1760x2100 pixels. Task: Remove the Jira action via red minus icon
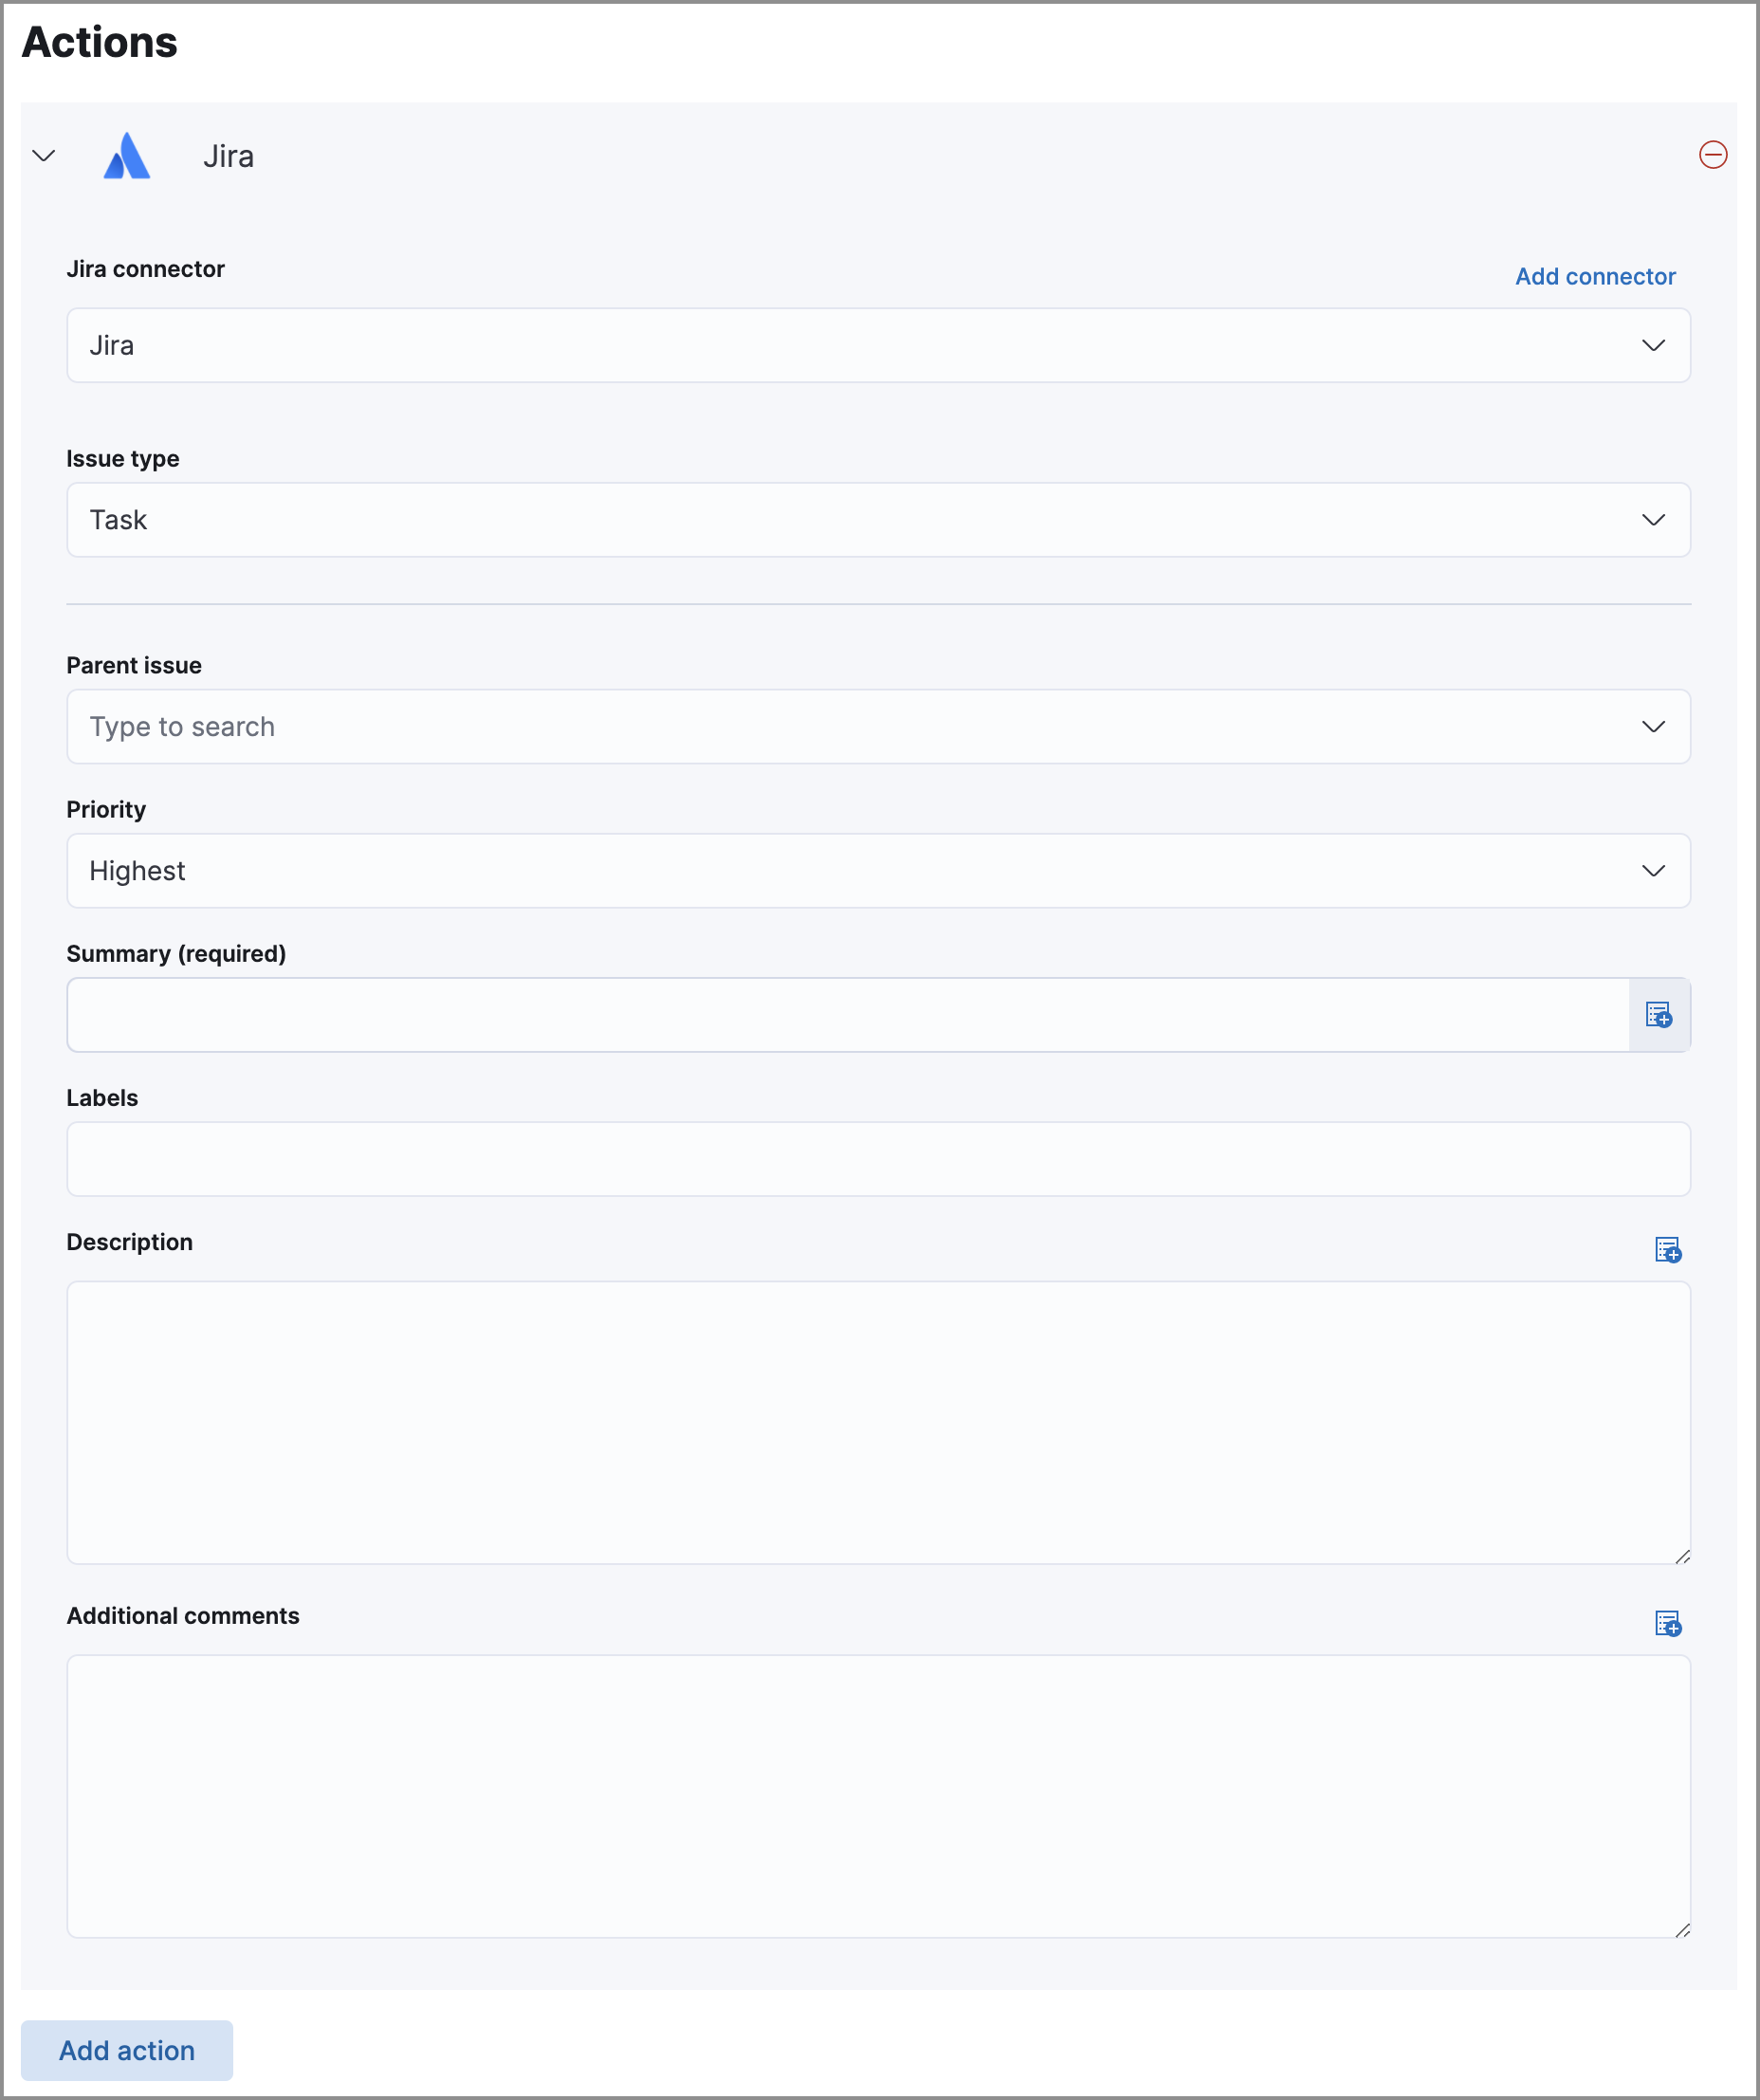[1712, 154]
